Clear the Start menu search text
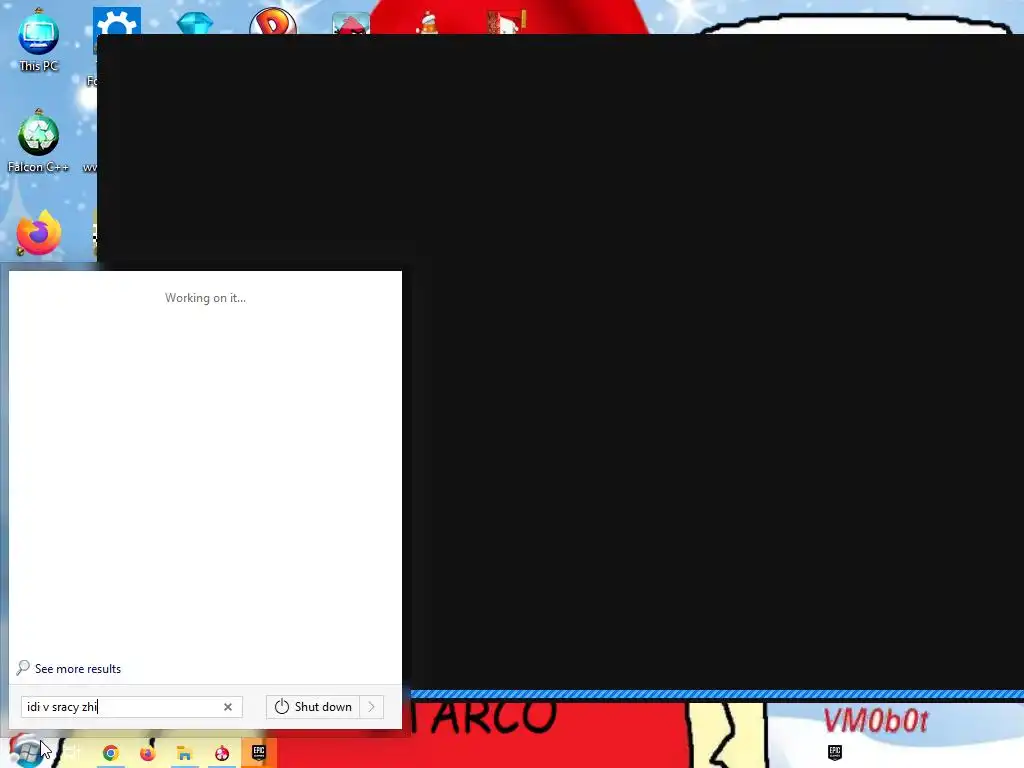The height and width of the screenshot is (768, 1024). pos(228,707)
